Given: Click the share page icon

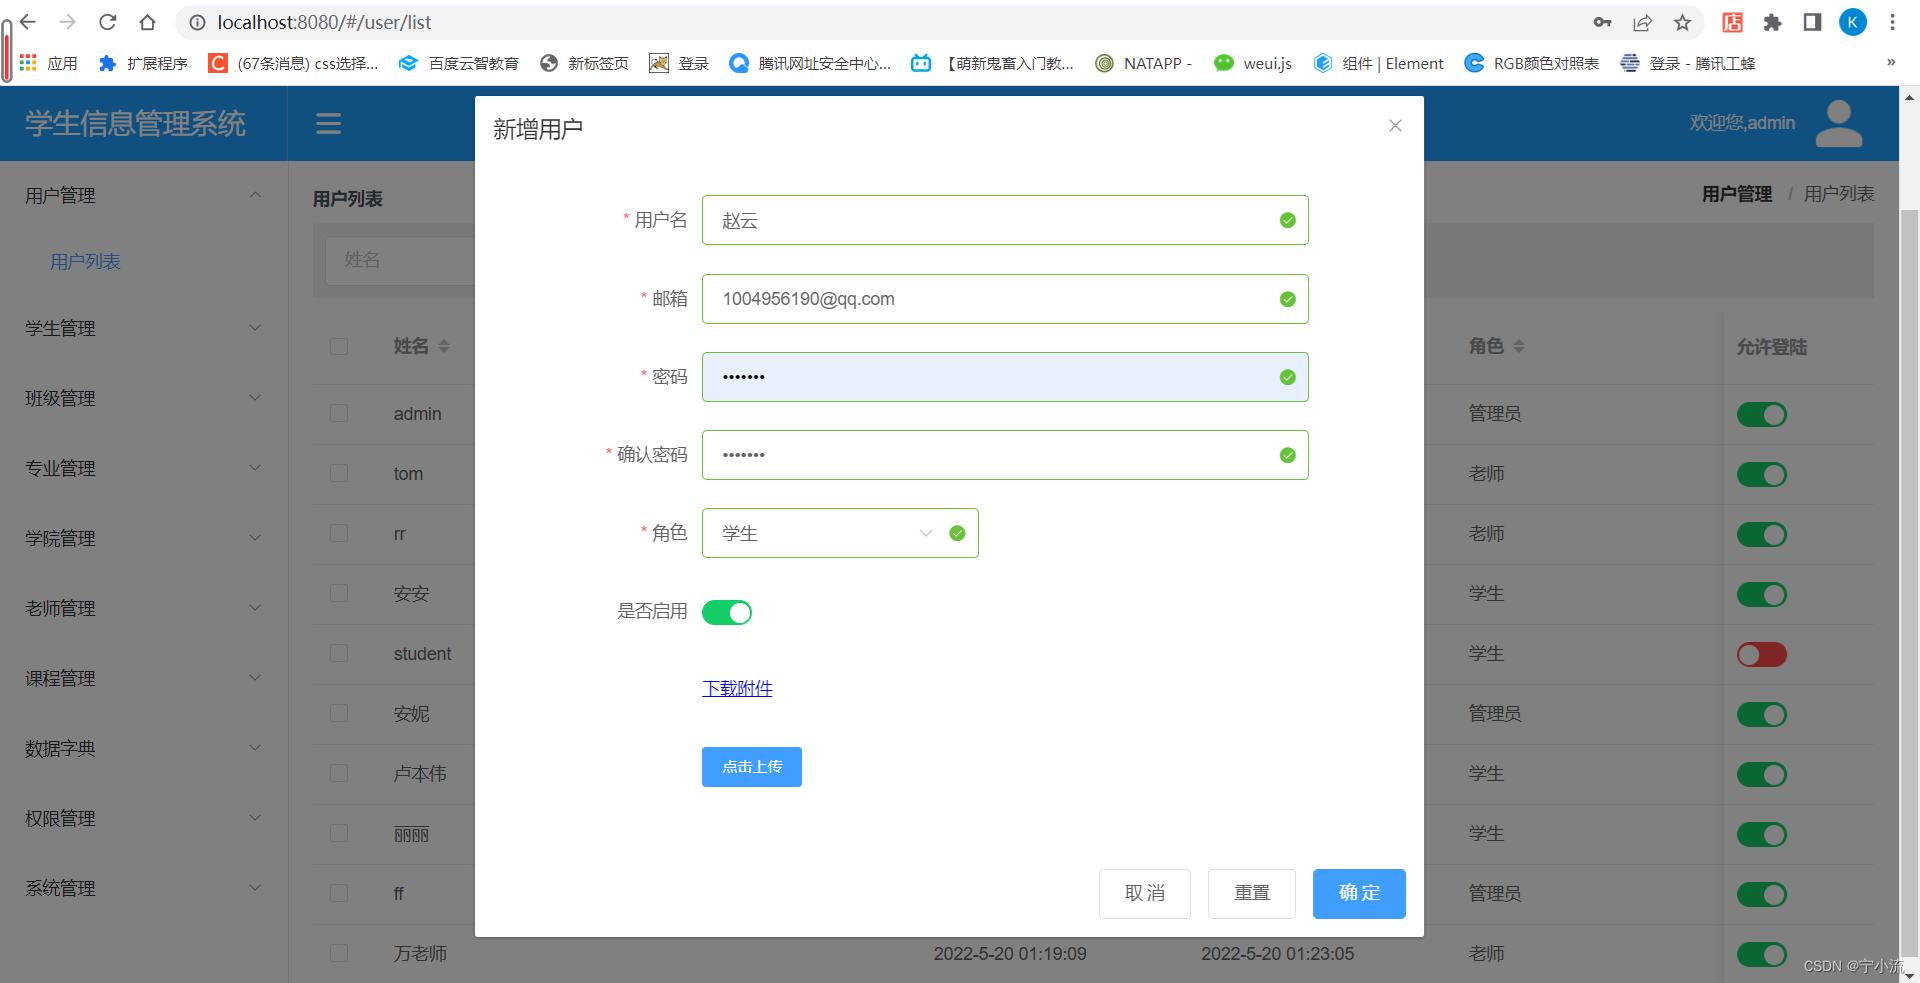Looking at the screenshot, I should click(x=1642, y=22).
